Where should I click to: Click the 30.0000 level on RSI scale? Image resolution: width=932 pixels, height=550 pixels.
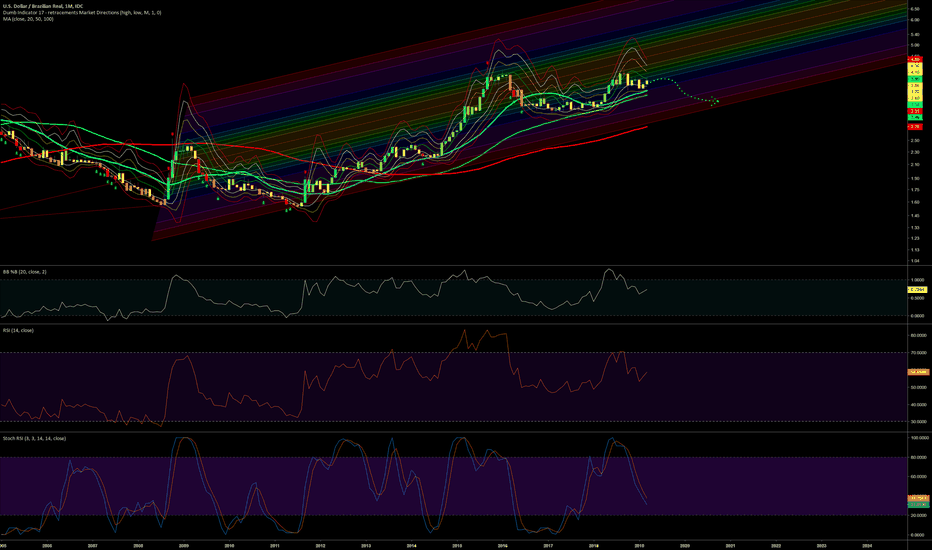[x=918, y=422]
